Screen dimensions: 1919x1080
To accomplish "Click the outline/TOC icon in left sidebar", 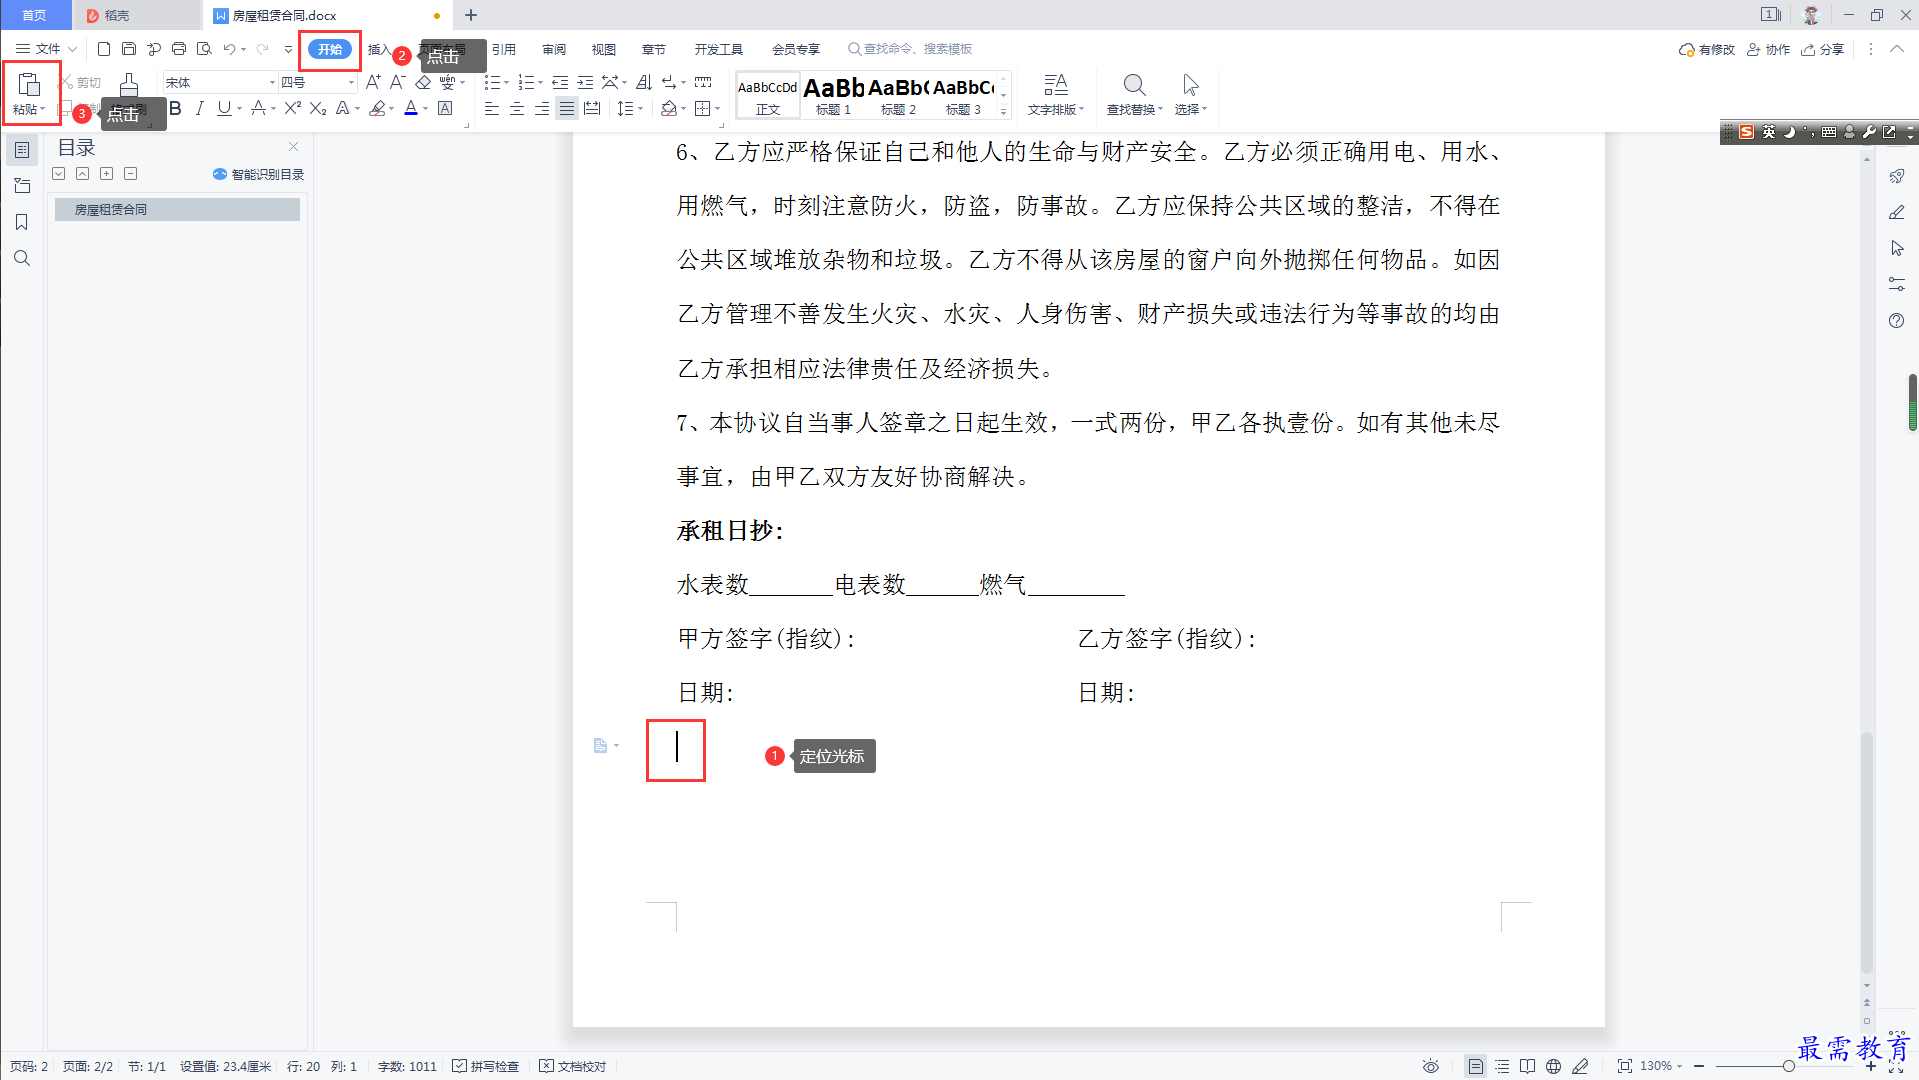I will pos(22,150).
